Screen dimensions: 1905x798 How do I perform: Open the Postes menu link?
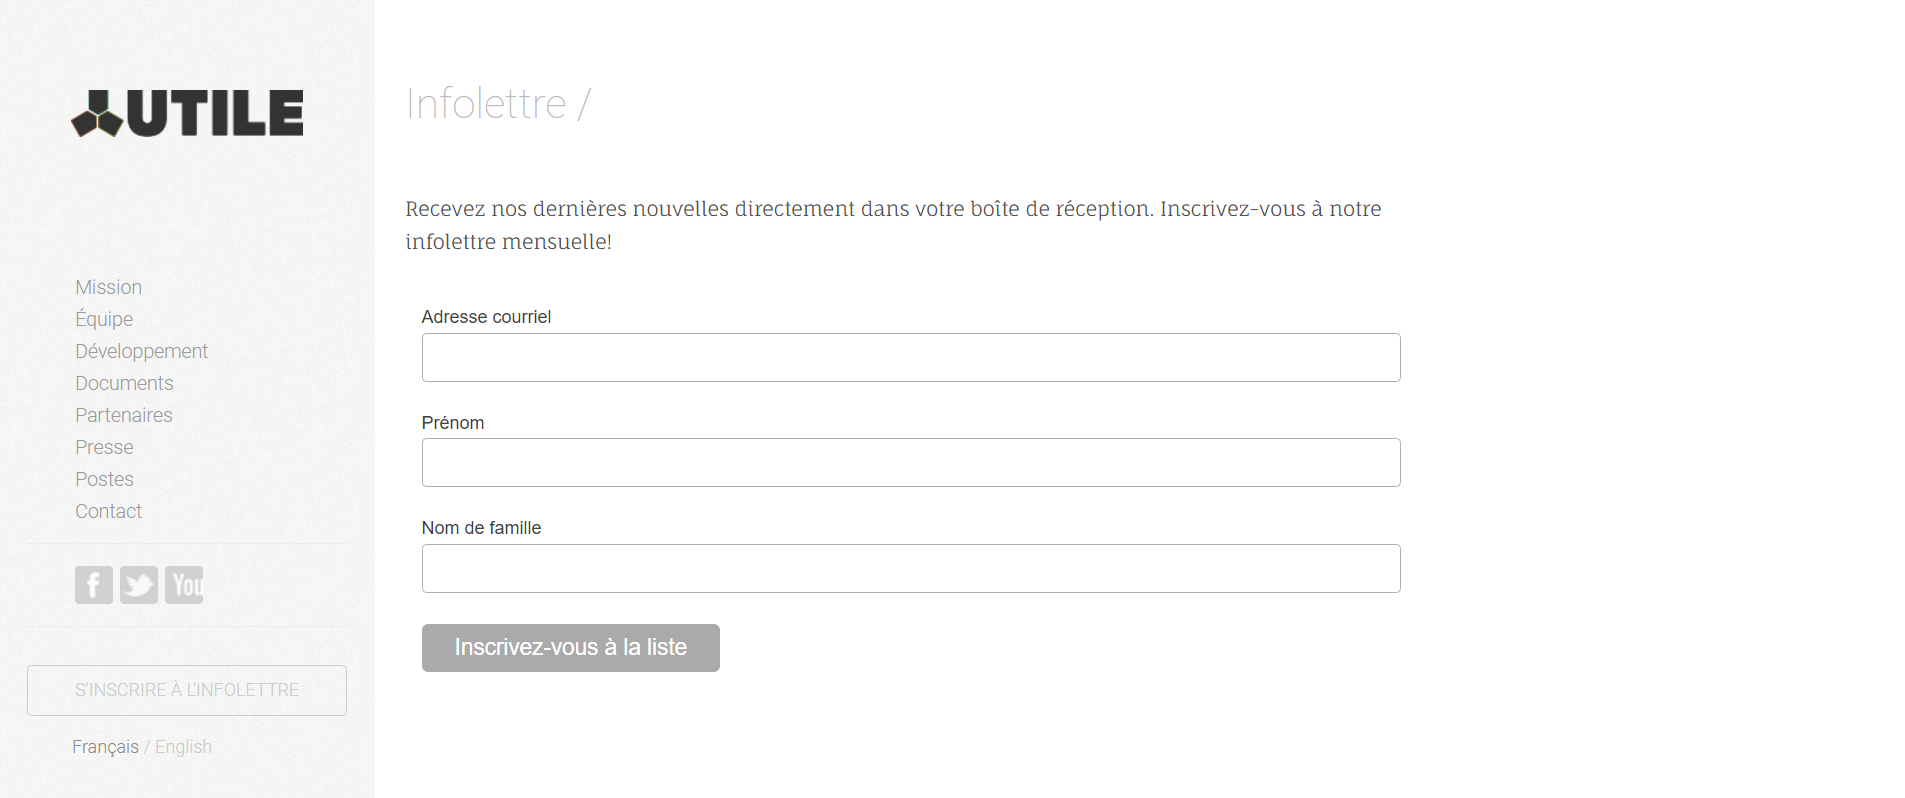[x=104, y=479]
